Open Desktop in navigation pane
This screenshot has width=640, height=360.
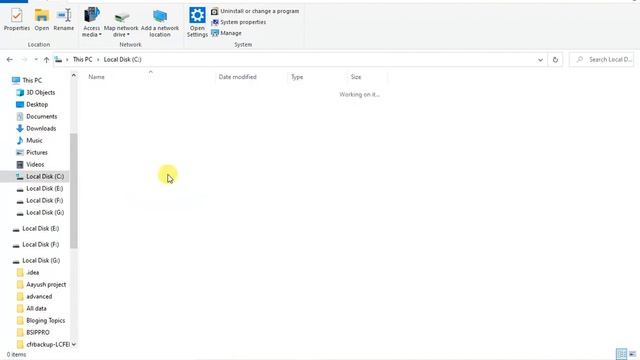[x=37, y=104]
